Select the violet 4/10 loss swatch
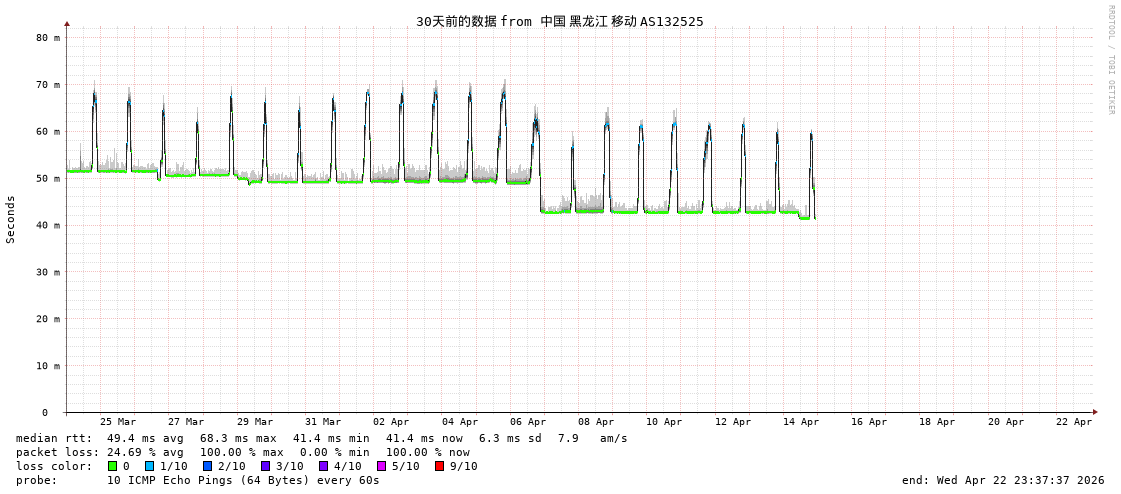The width and height of the screenshot is (1121, 494). [x=323, y=466]
